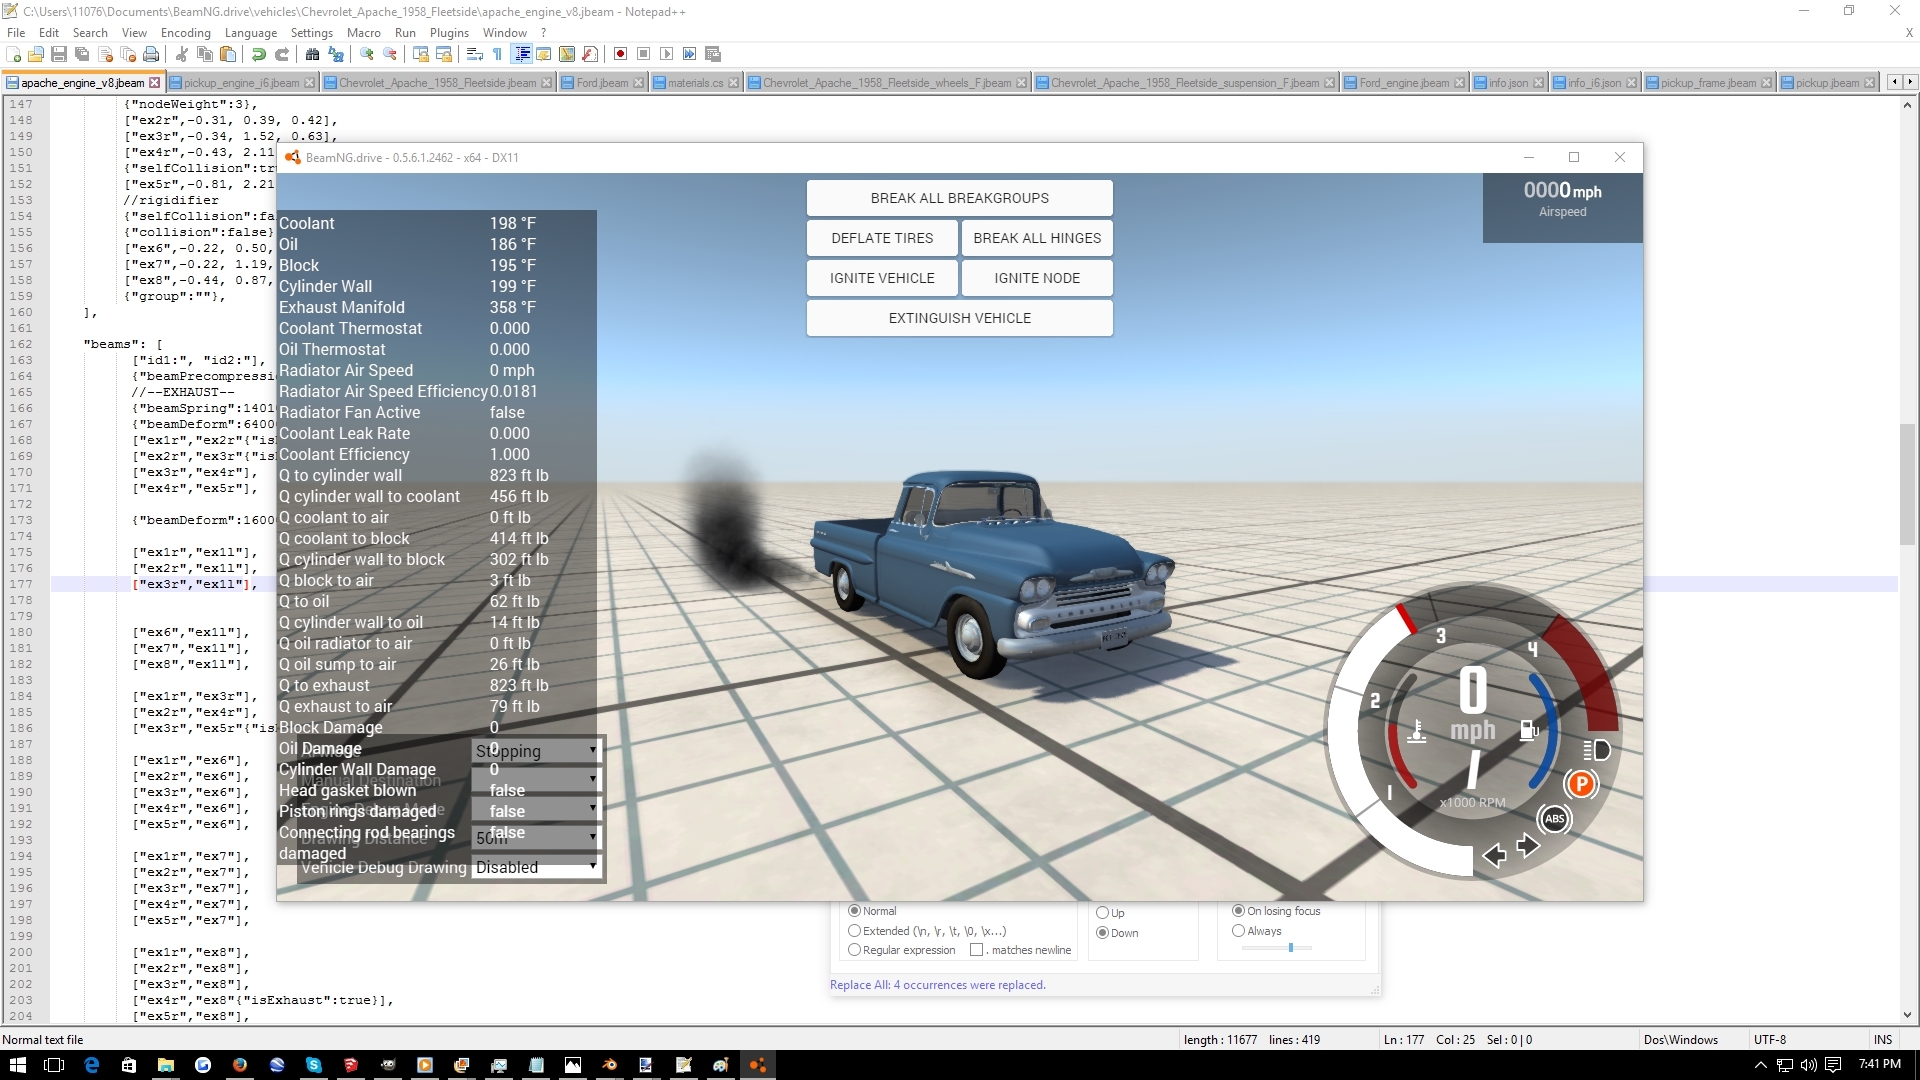1920x1080 pixels.
Task: Toggle the Indent Guide toolbar icon
Action: point(521,54)
